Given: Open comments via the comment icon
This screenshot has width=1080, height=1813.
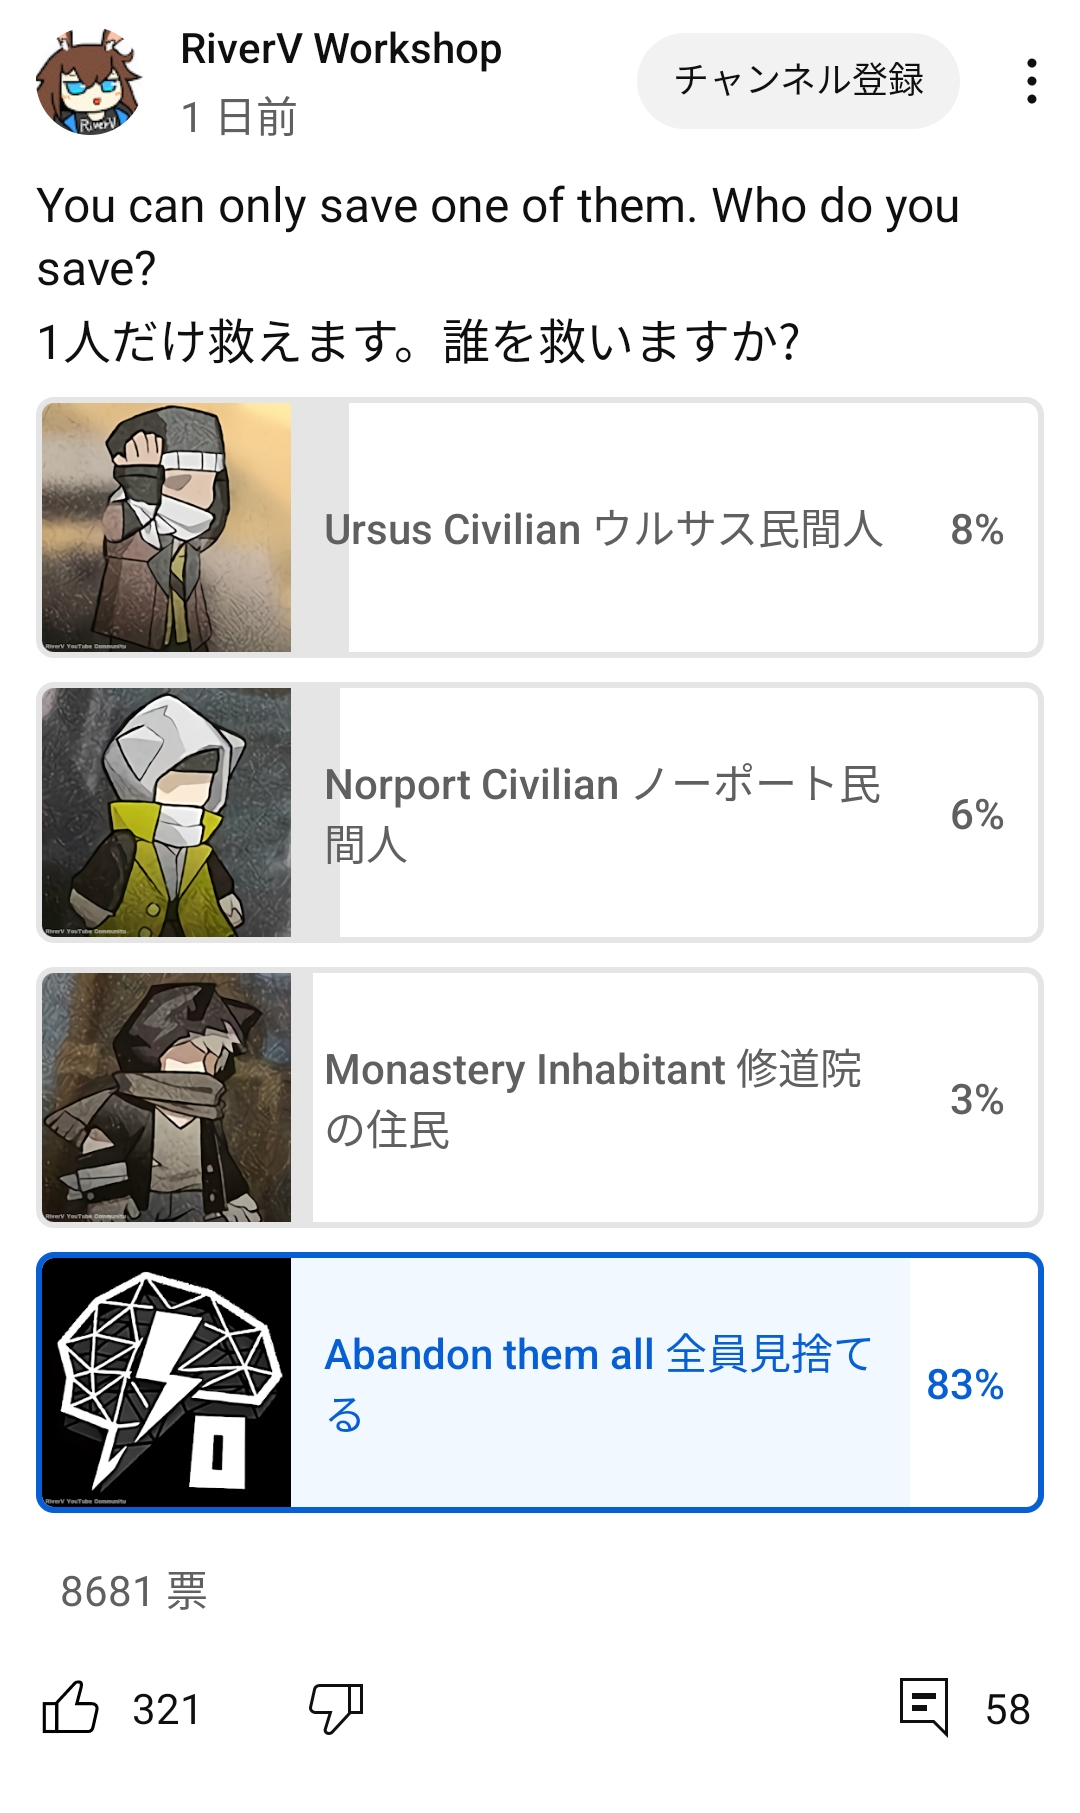Looking at the screenshot, I should tap(923, 1706).
